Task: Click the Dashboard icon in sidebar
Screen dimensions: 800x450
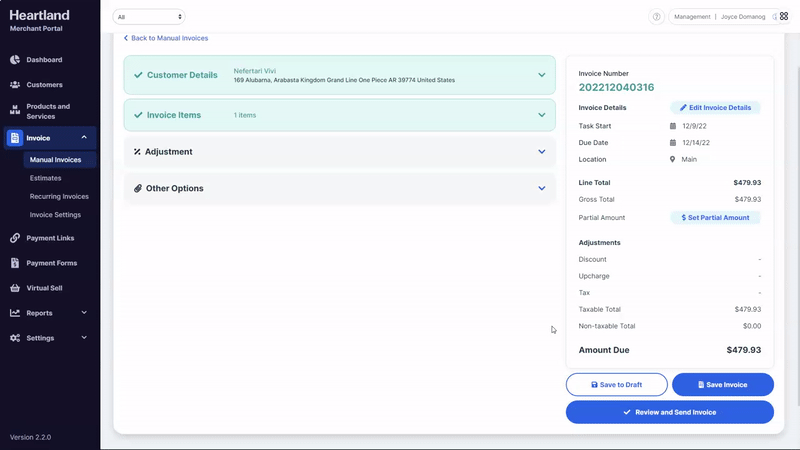Action: point(15,60)
